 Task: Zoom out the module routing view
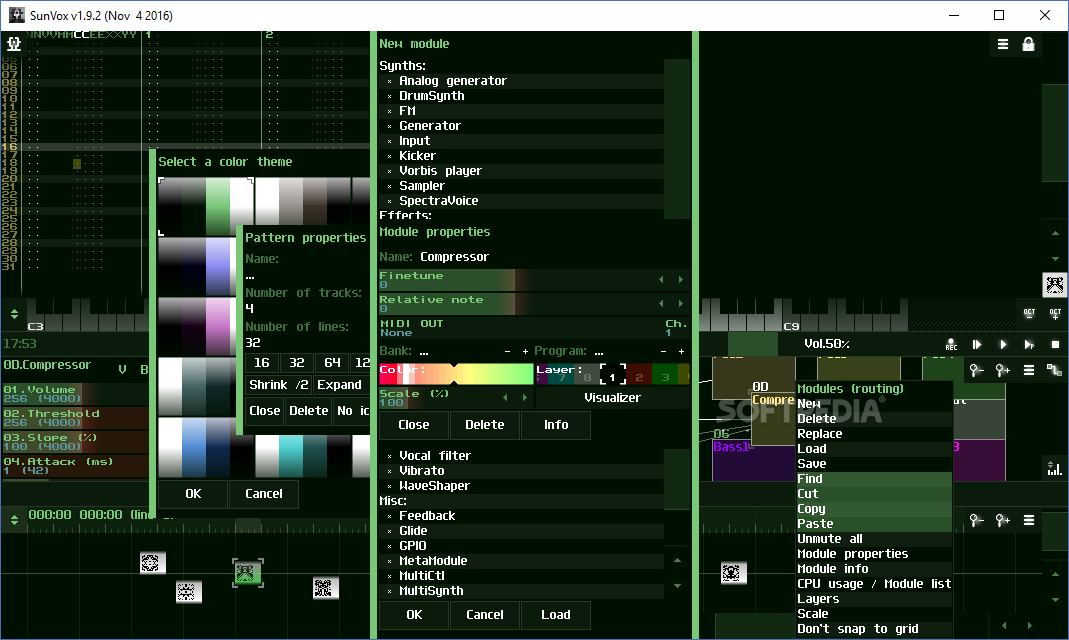pyautogui.click(x=976, y=370)
